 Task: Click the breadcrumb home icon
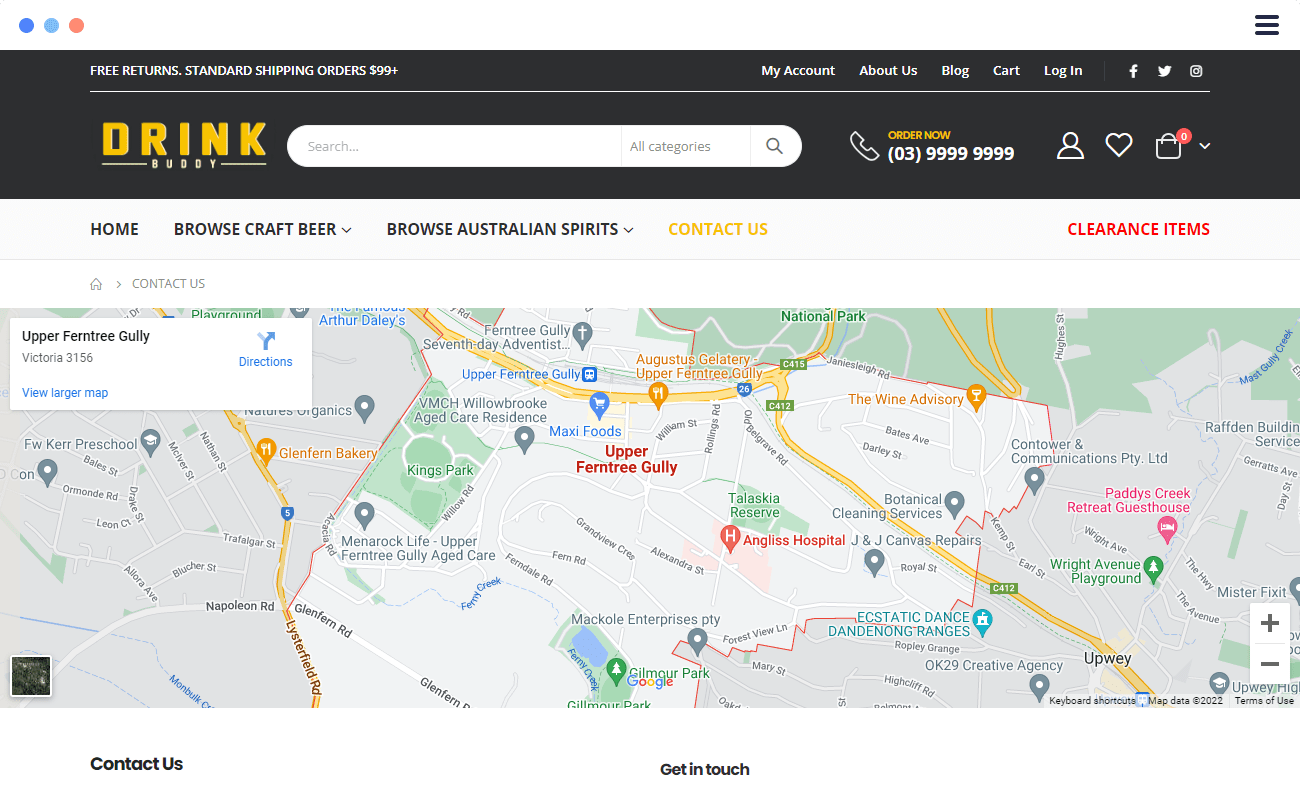tap(96, 284)
